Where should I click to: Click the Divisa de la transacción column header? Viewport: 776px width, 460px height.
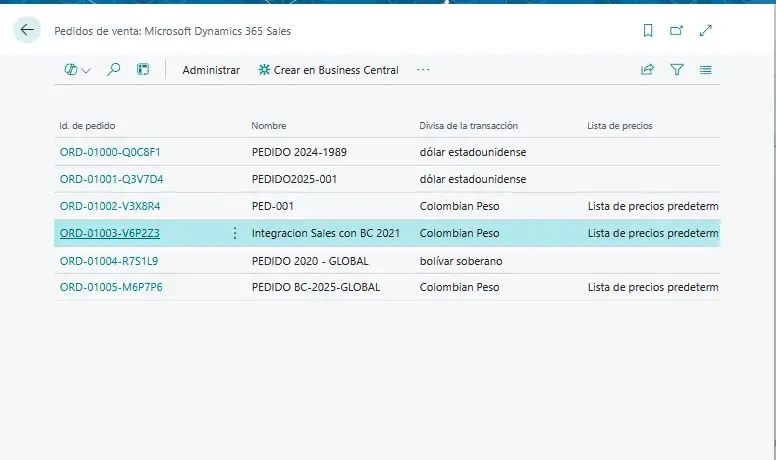[468, 126]
